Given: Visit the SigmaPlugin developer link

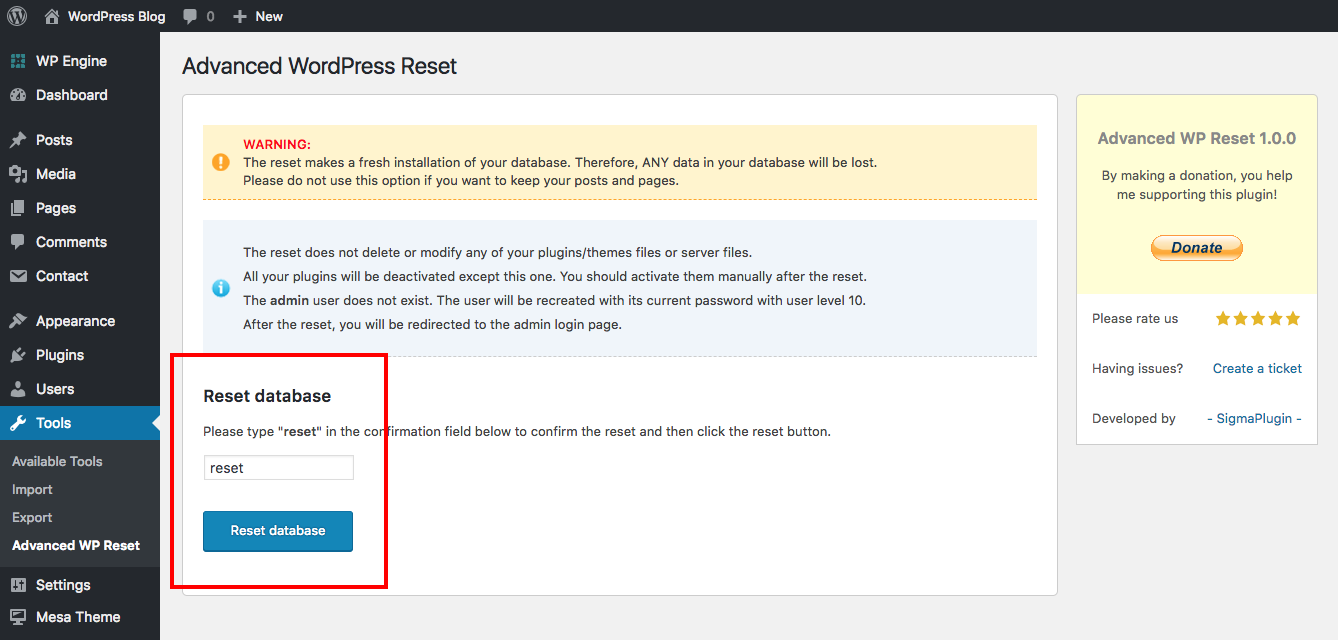Looking at the screenshot, I should point(1255,419).
